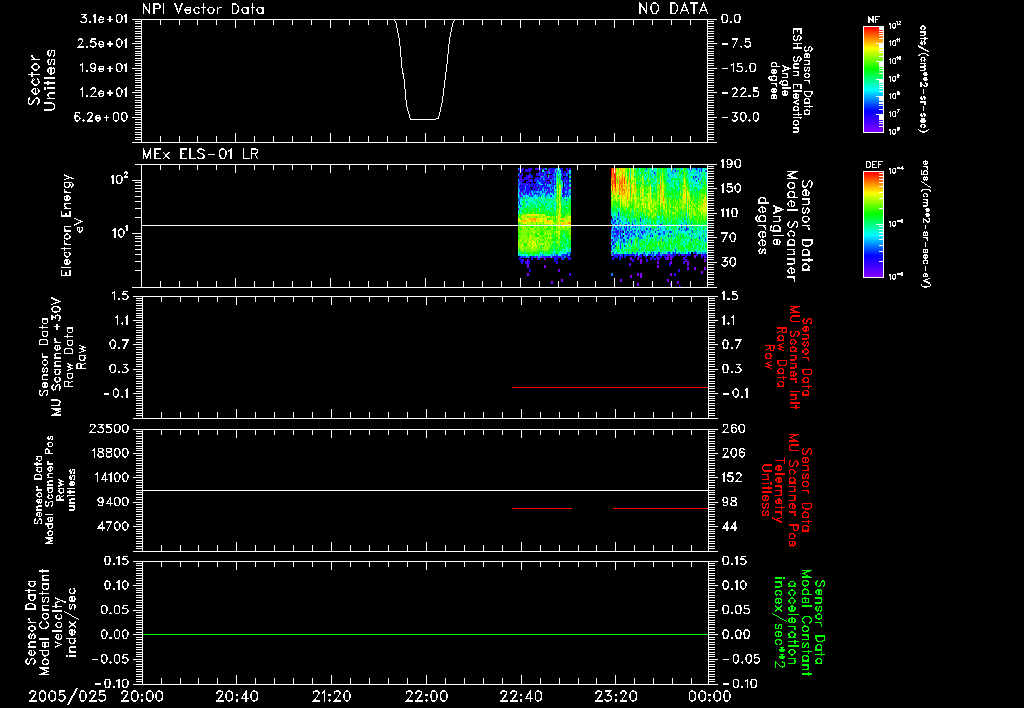Click the "23500" scanner position tick
1024x708 pixels.
pos(109,428)
